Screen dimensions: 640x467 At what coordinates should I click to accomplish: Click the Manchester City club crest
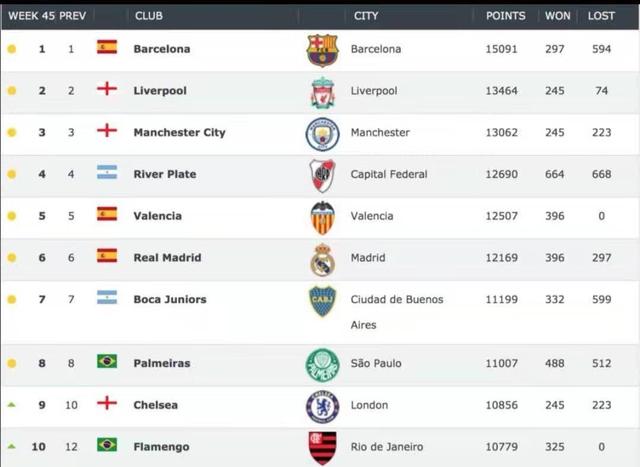point(322,133)
